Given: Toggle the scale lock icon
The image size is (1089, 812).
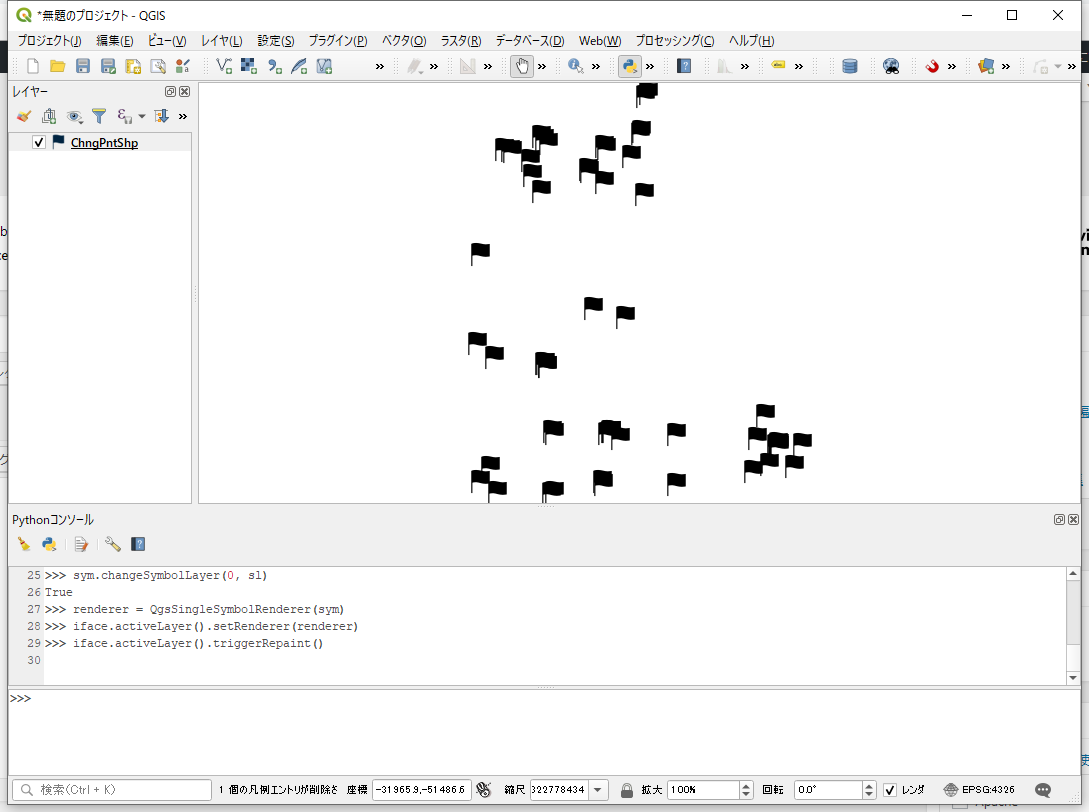Looking at the screenshot, I should tap(627, 790).
